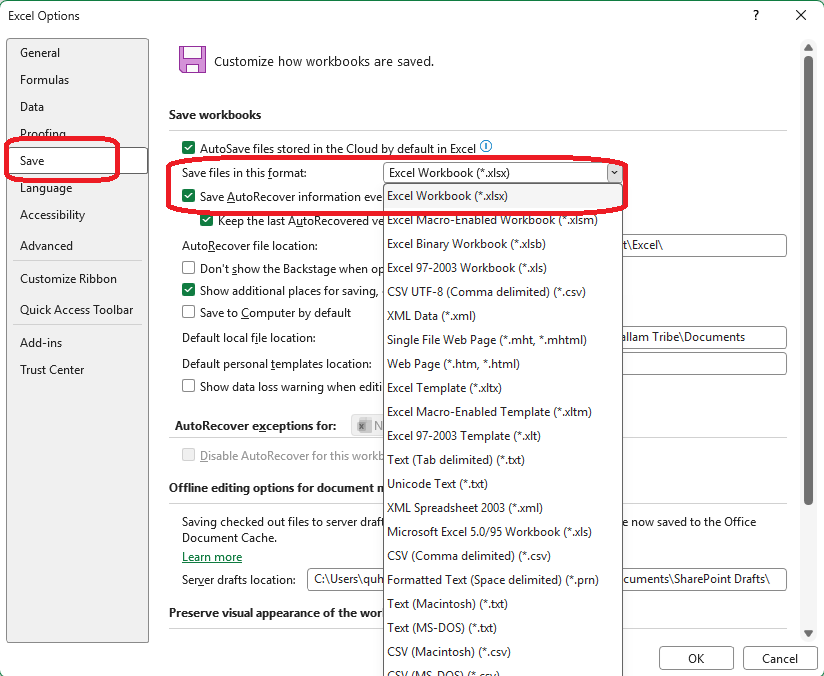Select Microsoft Excel 5.0/95 Workbook
Screen dimensions: 824x676
(503, 532)
